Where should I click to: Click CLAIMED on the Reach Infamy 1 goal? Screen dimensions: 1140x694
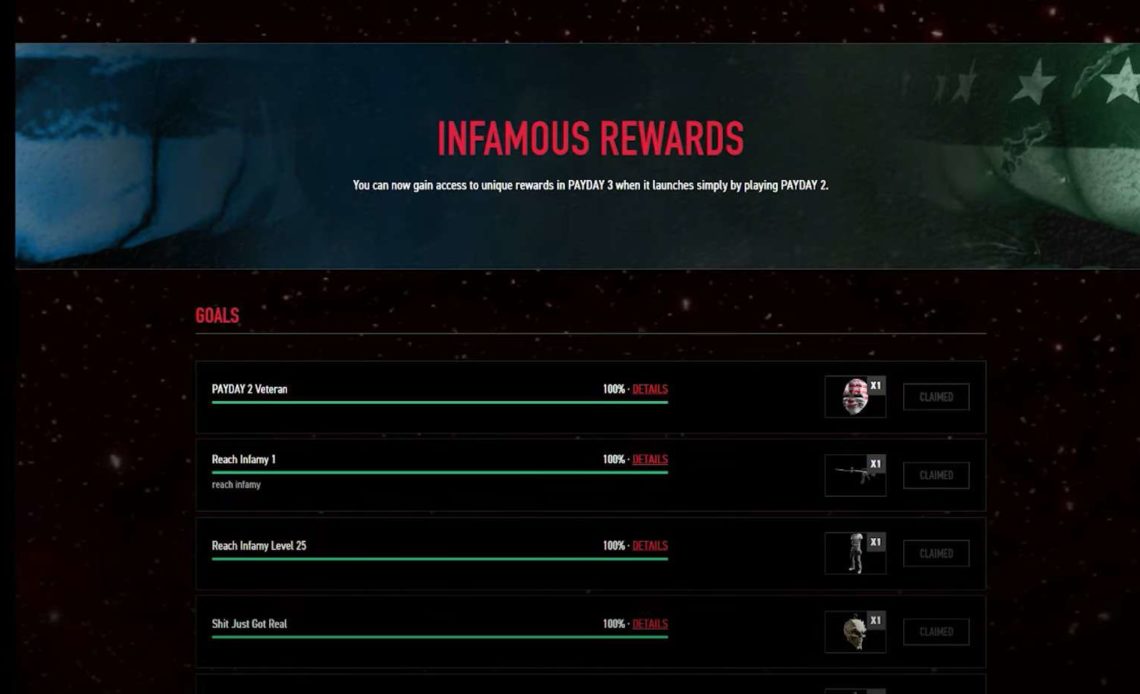(x=935, y=475)
